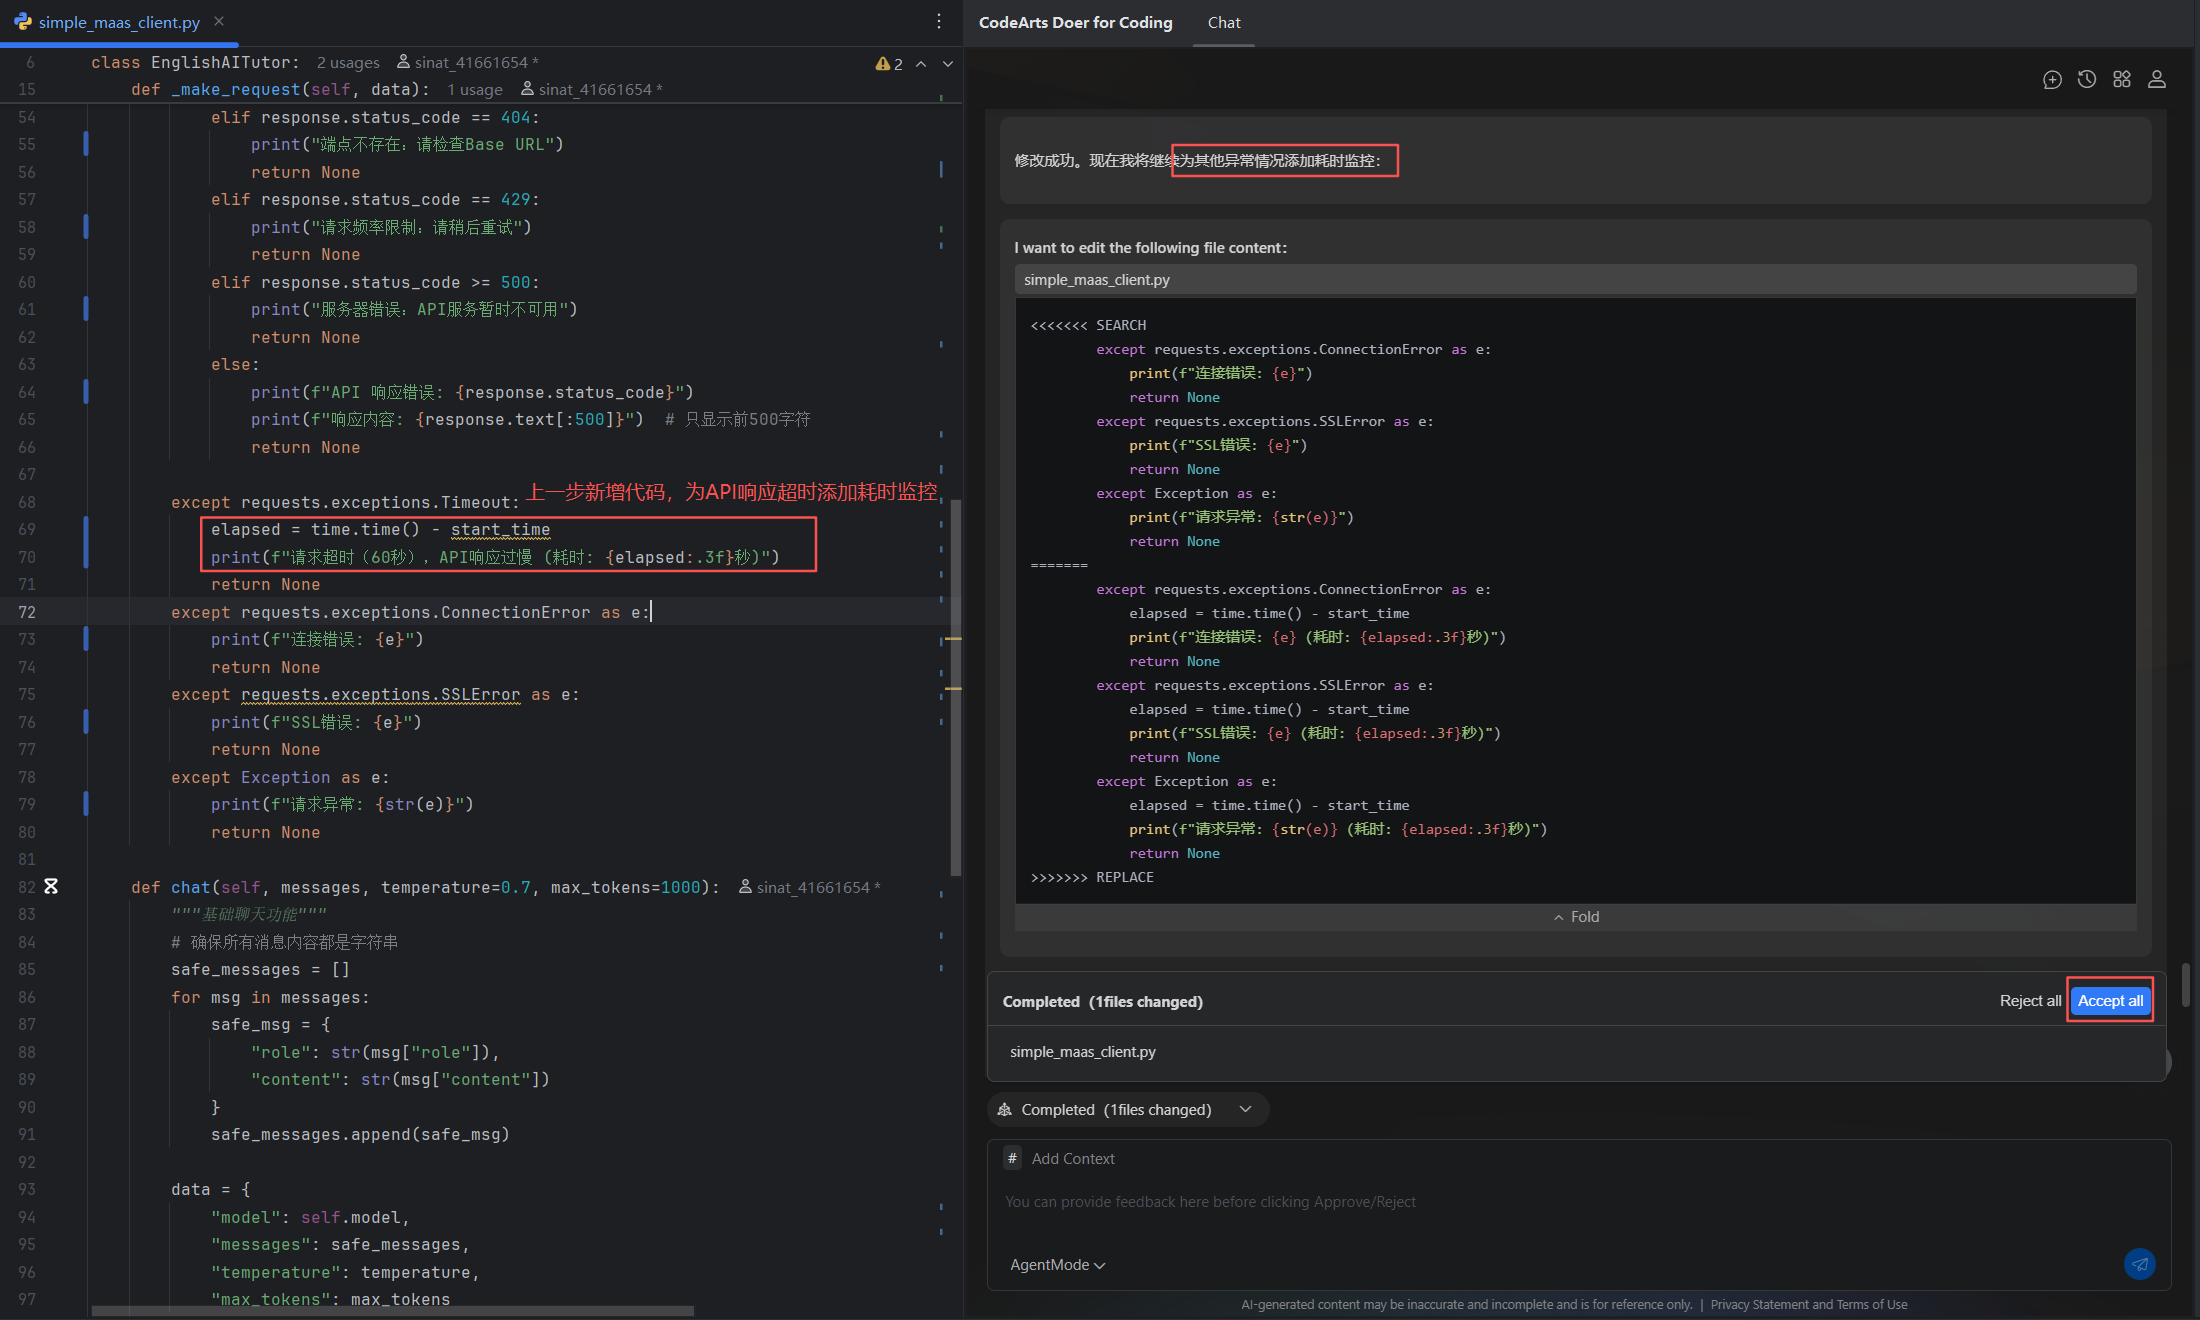The width and height of the screenshot is (2200, 1320).
Task: Jump to next highlighted problem arrow
Action: pos(948,64)
